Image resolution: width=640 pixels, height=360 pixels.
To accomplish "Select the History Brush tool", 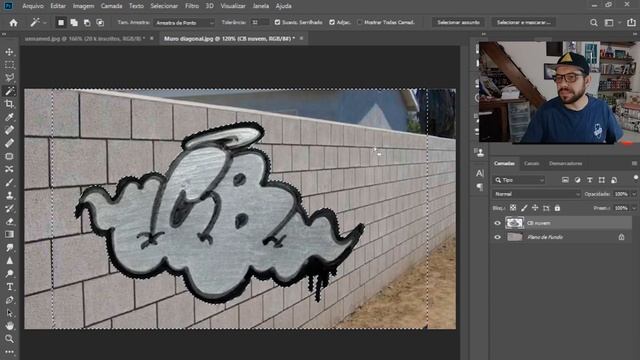I will point(9,209).
